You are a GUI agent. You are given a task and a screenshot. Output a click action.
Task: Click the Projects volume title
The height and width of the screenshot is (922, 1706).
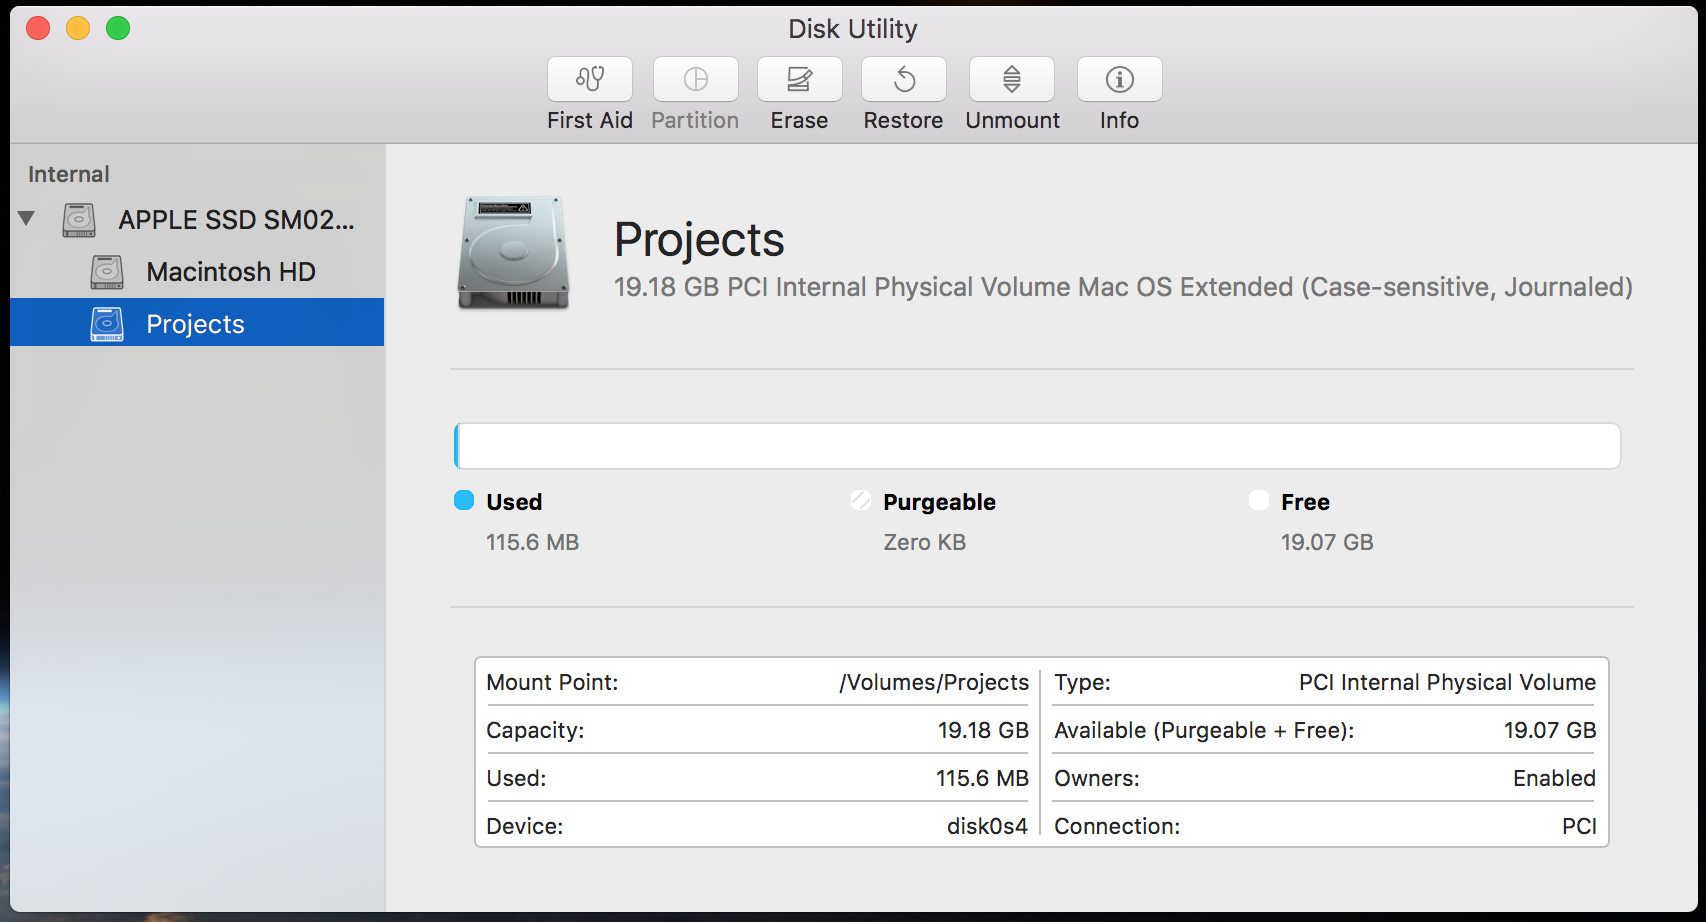point(699,240)
